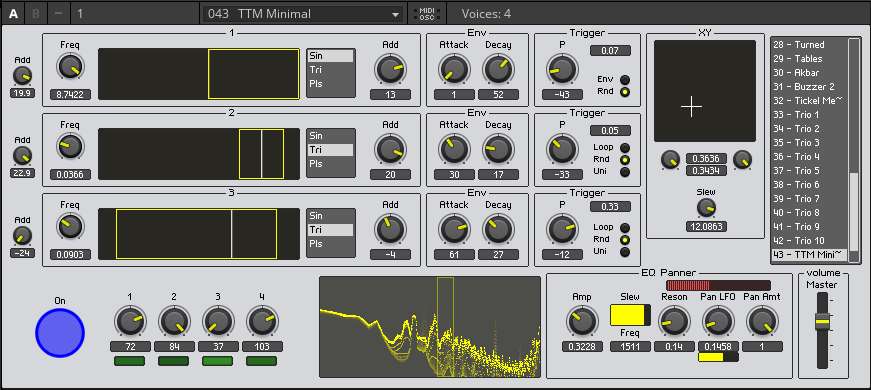
Task: Click Env 2 Attack knob
Action: (x=454, y=150)
